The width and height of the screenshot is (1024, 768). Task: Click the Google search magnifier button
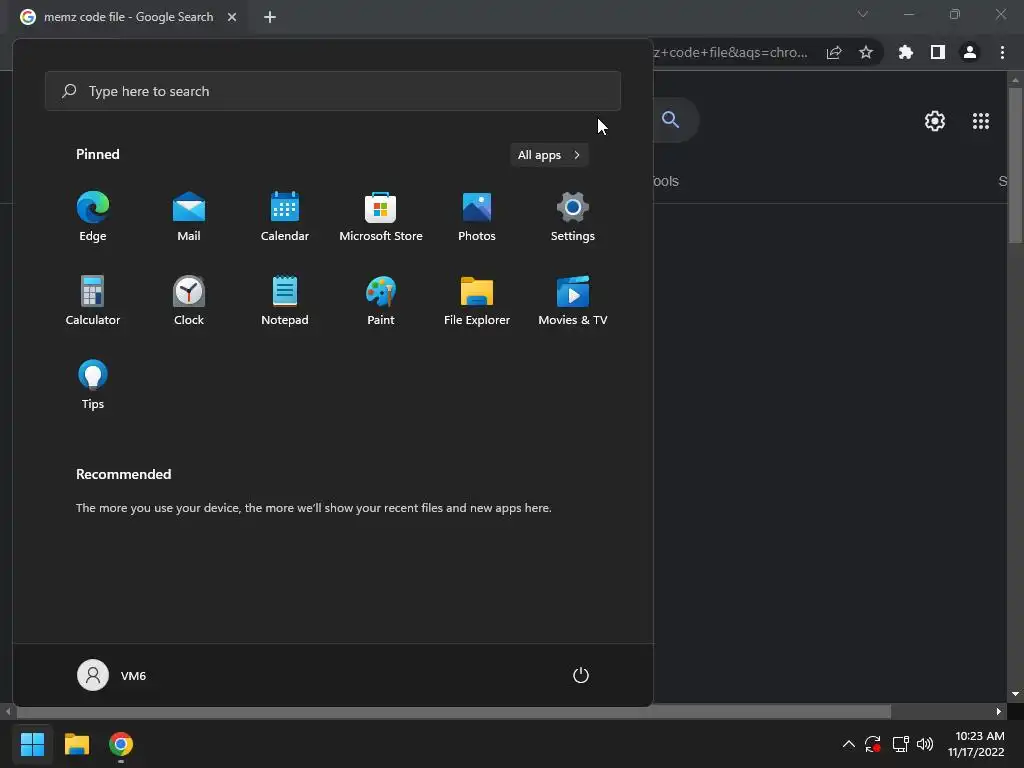coord(671,120)
